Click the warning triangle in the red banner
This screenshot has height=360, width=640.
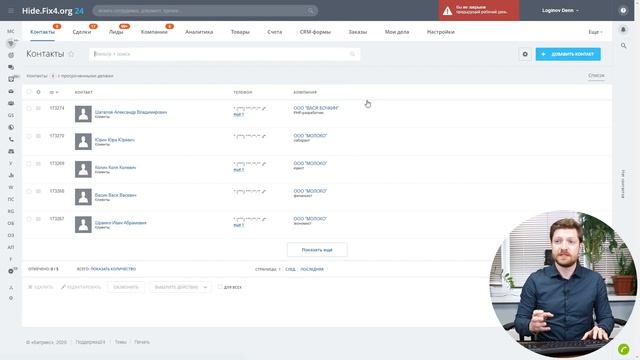448,11
